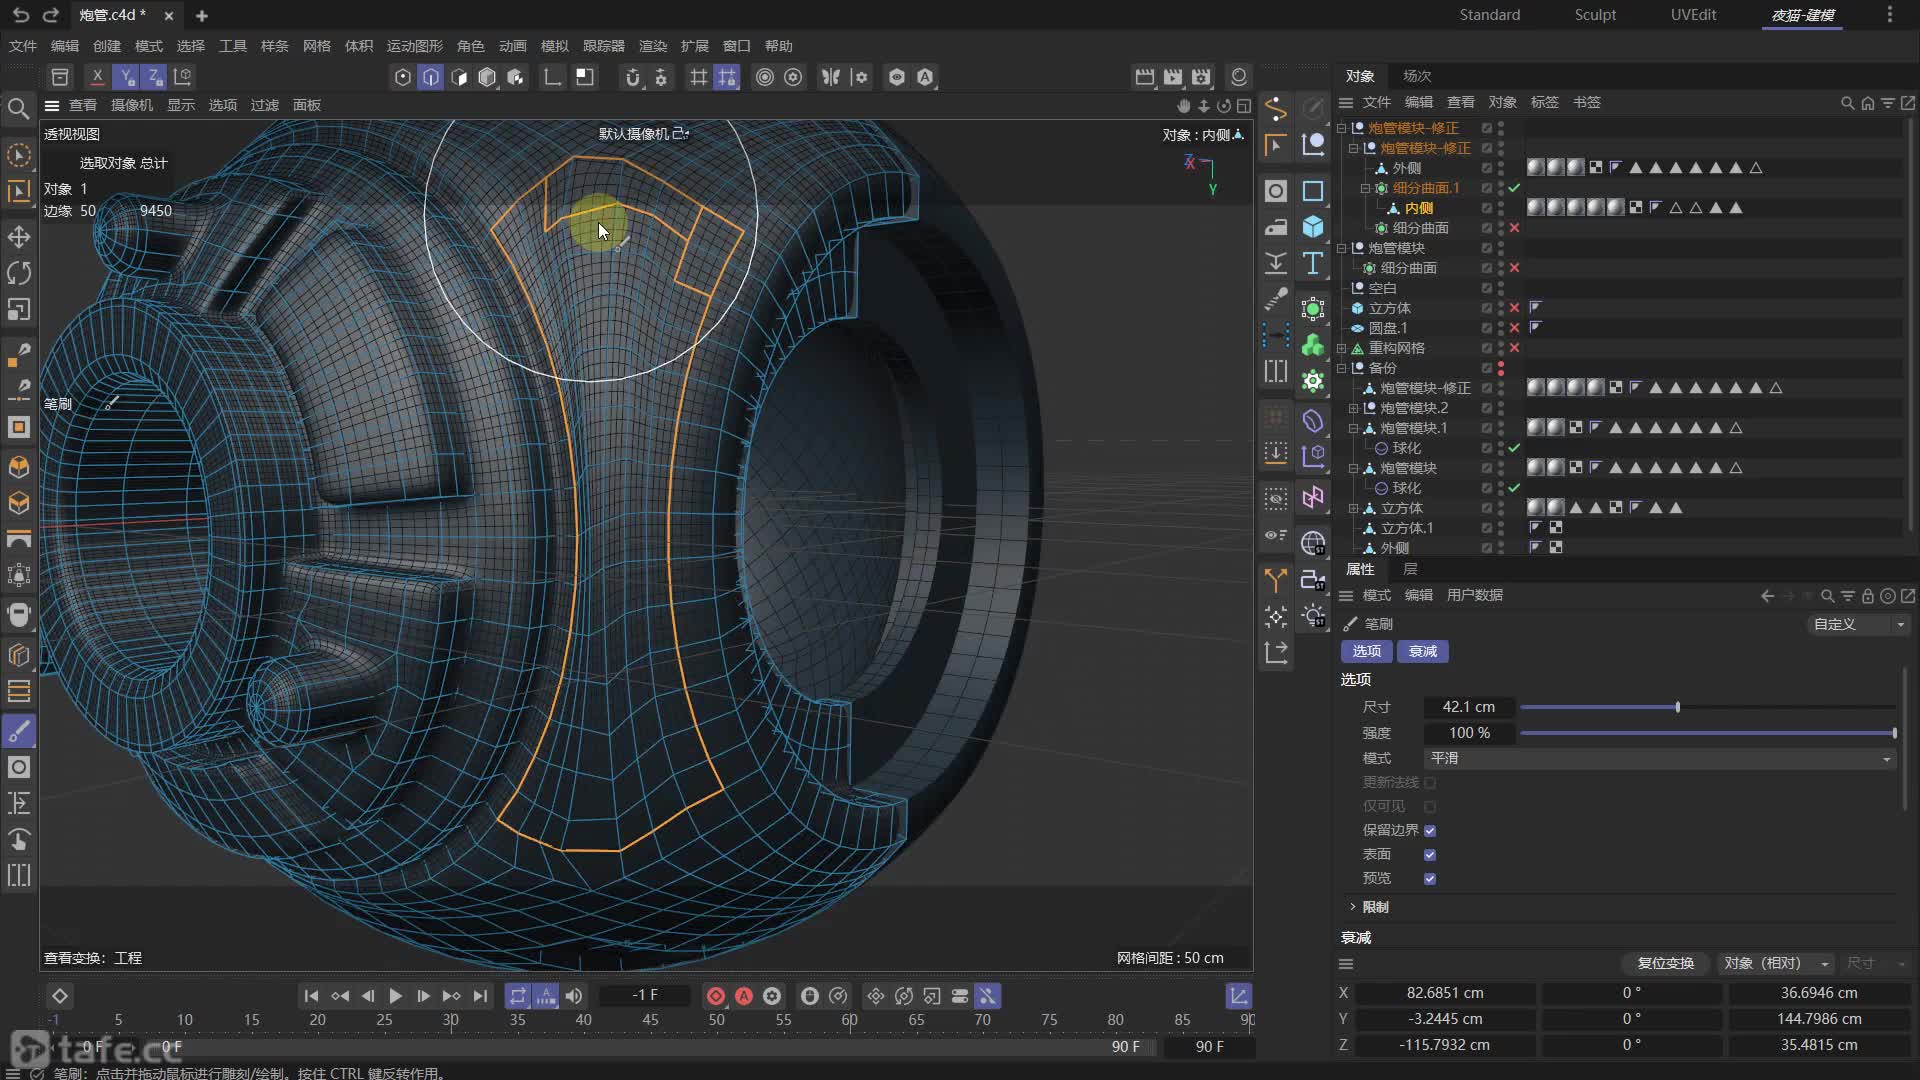1920x1080 pixels.
Task: Click the Undo arrow icon
Action: coord(21,15)
